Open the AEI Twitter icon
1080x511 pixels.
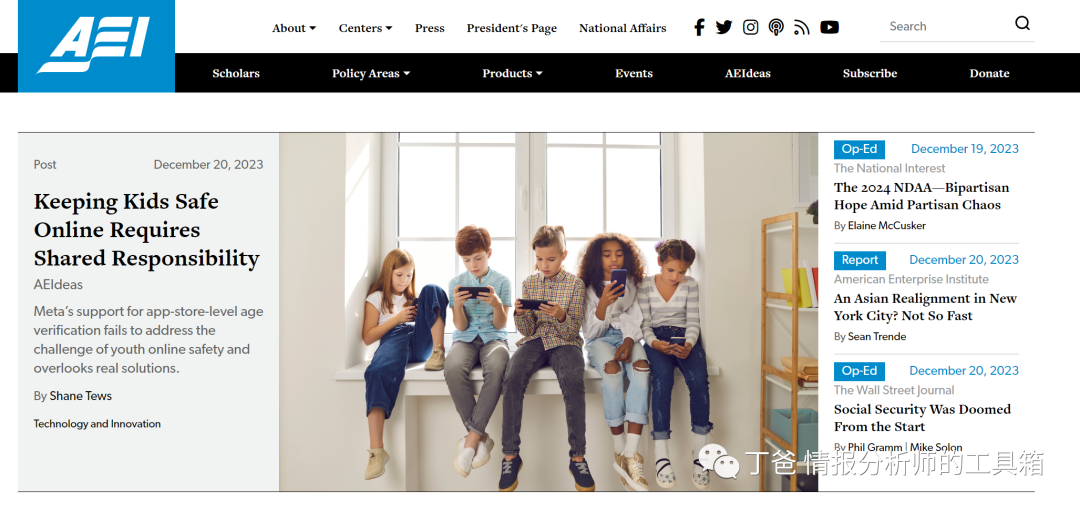[x=724, y=28]
